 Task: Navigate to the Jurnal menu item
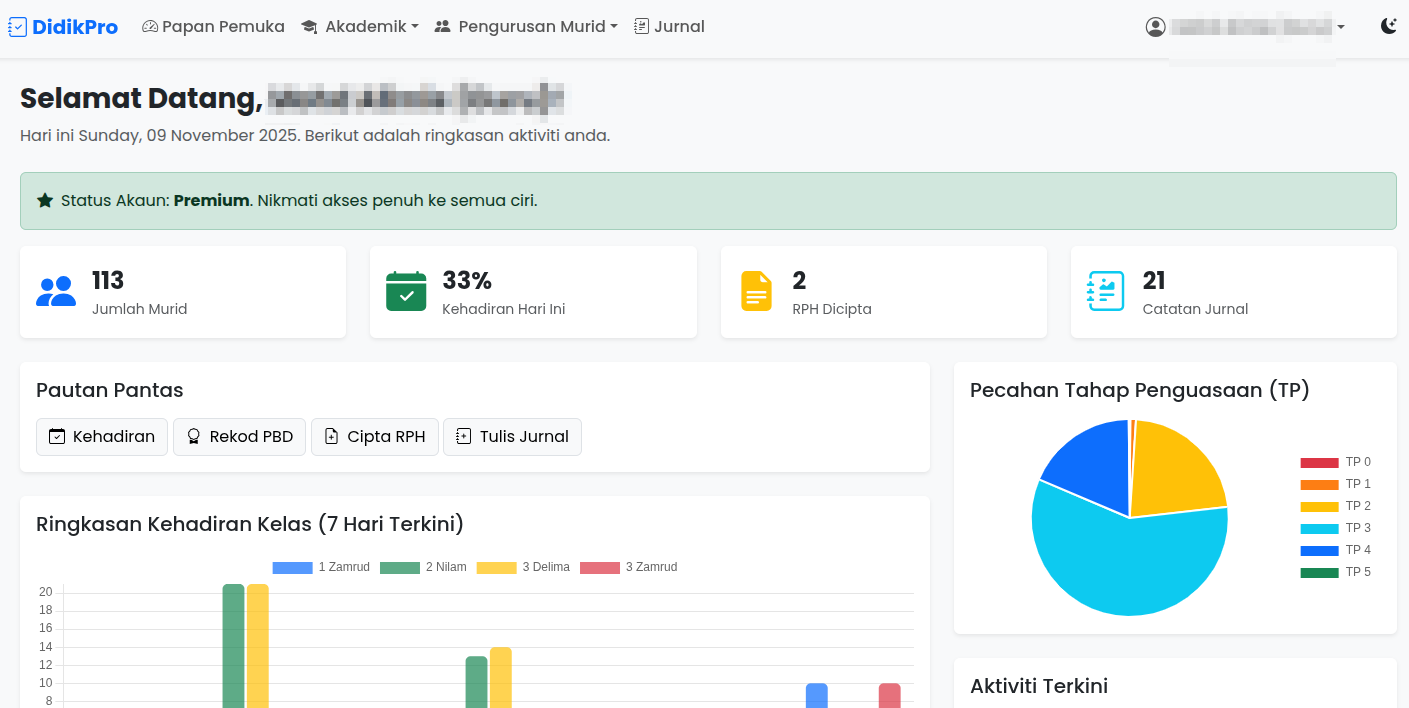point(669,26)
